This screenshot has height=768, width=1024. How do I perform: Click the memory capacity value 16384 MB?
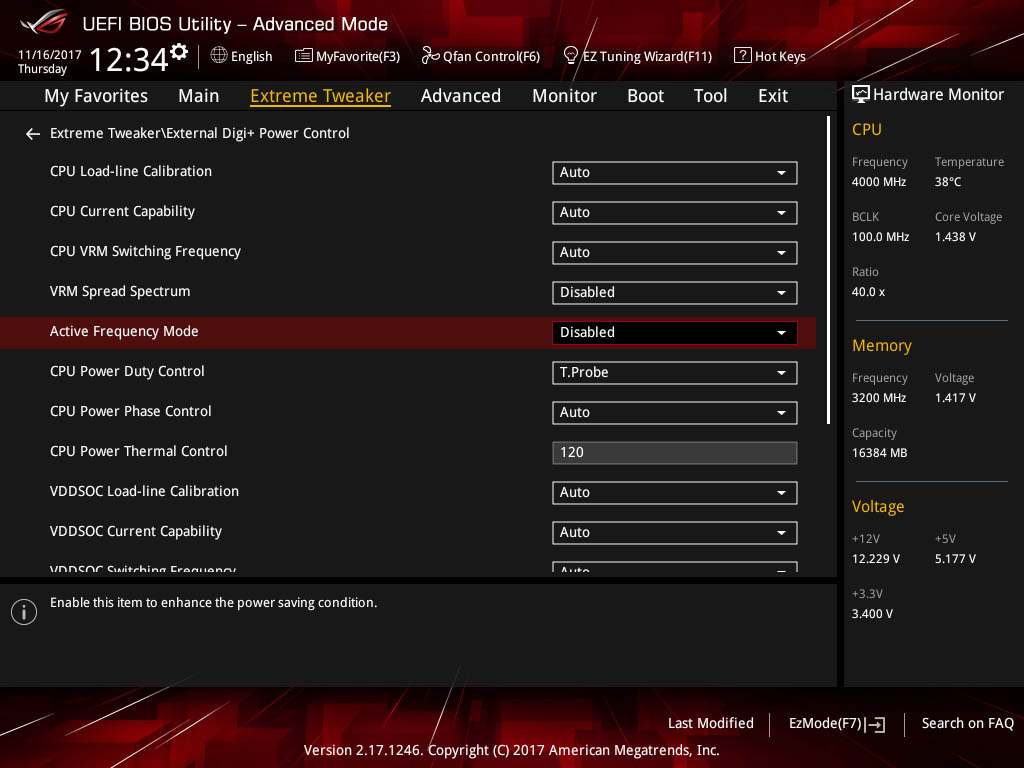(x=880, y=453)
